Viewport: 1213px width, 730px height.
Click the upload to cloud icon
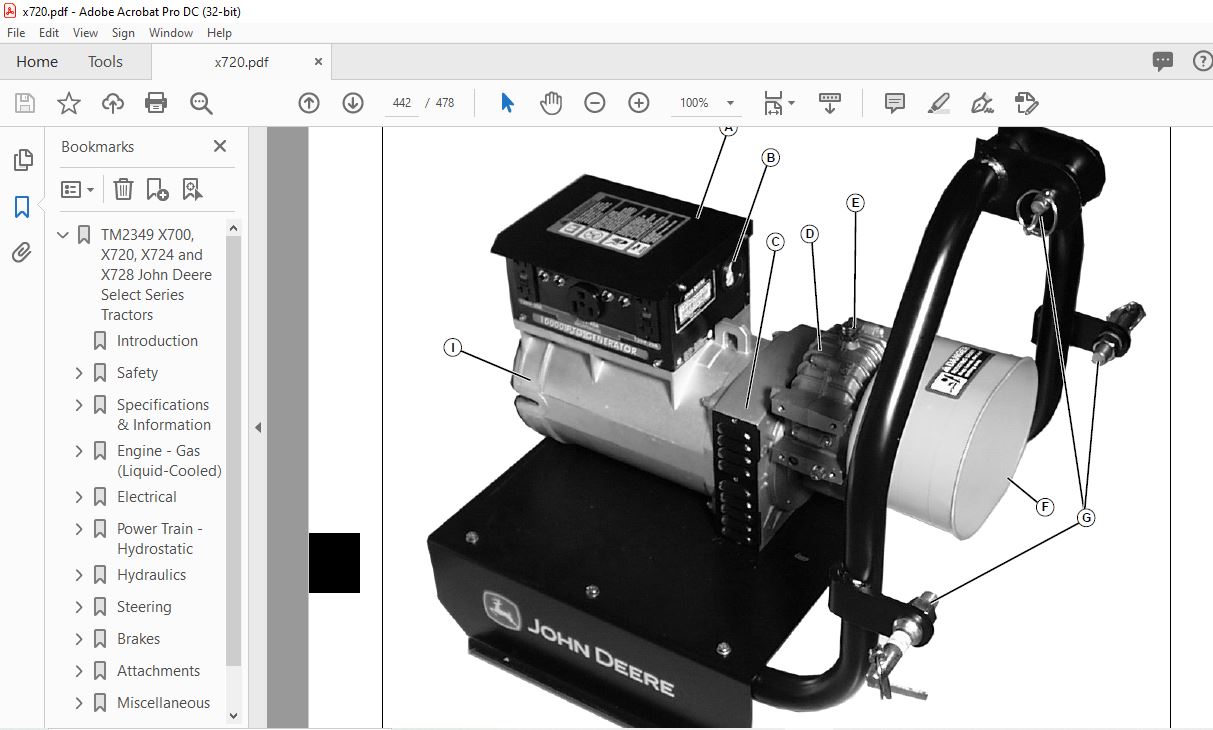(x=113, y=103)
